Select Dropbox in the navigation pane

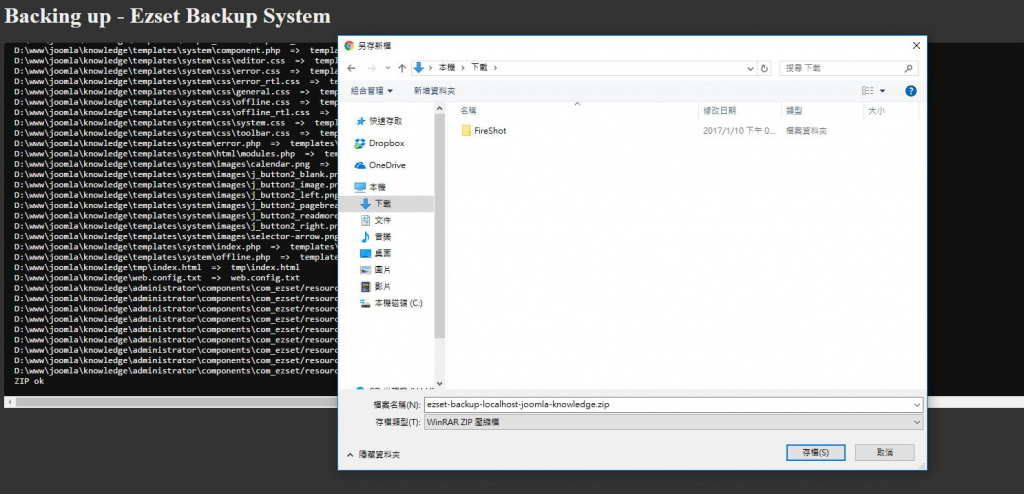[x=385, y=143]
